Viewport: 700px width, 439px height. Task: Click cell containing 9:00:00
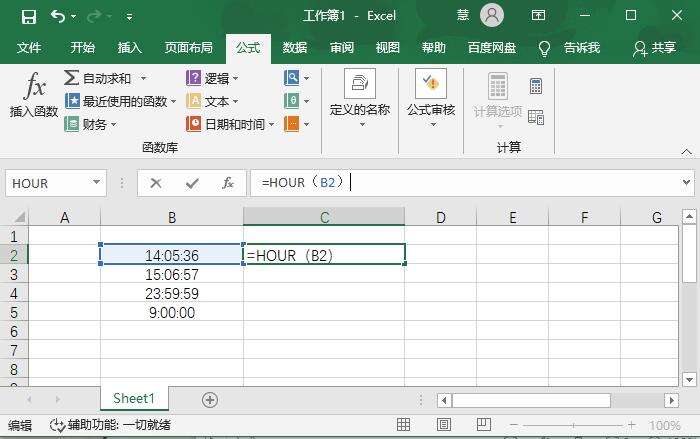click(x=172, y=313)
